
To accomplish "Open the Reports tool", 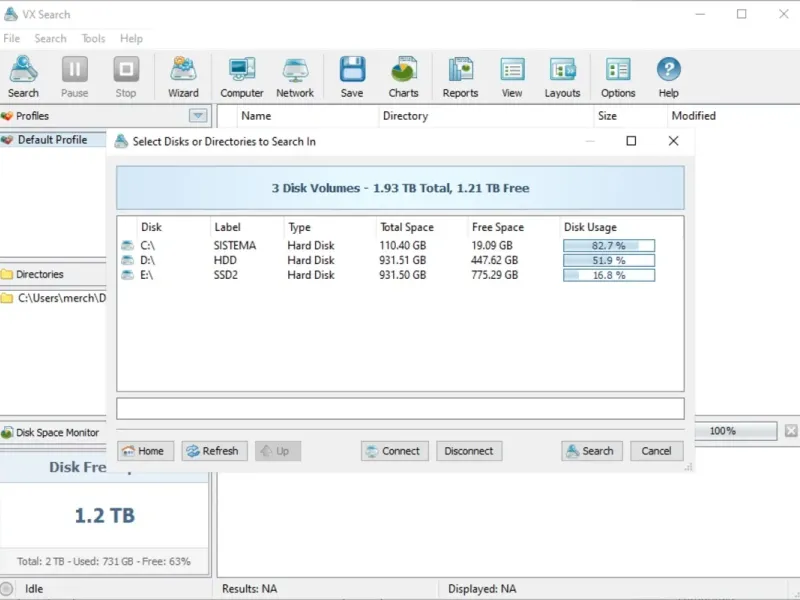I will click(x=460, y=77).
